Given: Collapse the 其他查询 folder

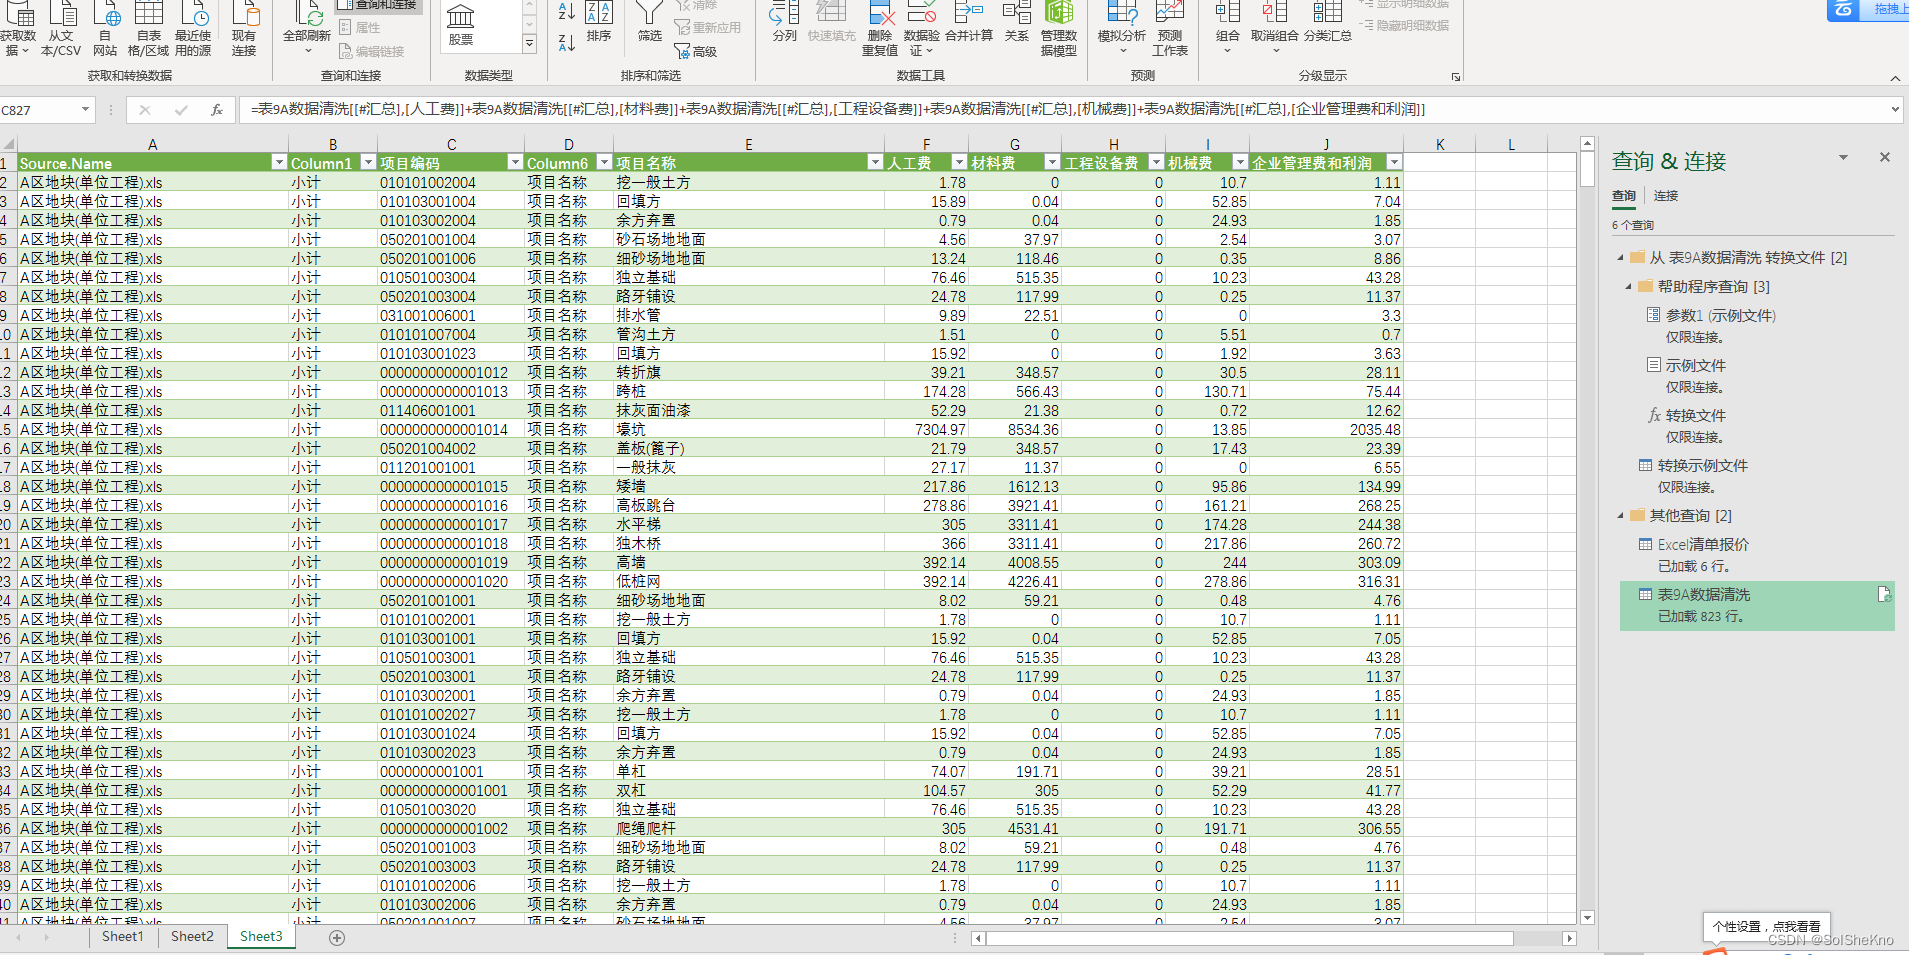Looking at the screenshot, I should coord(1621,516).
